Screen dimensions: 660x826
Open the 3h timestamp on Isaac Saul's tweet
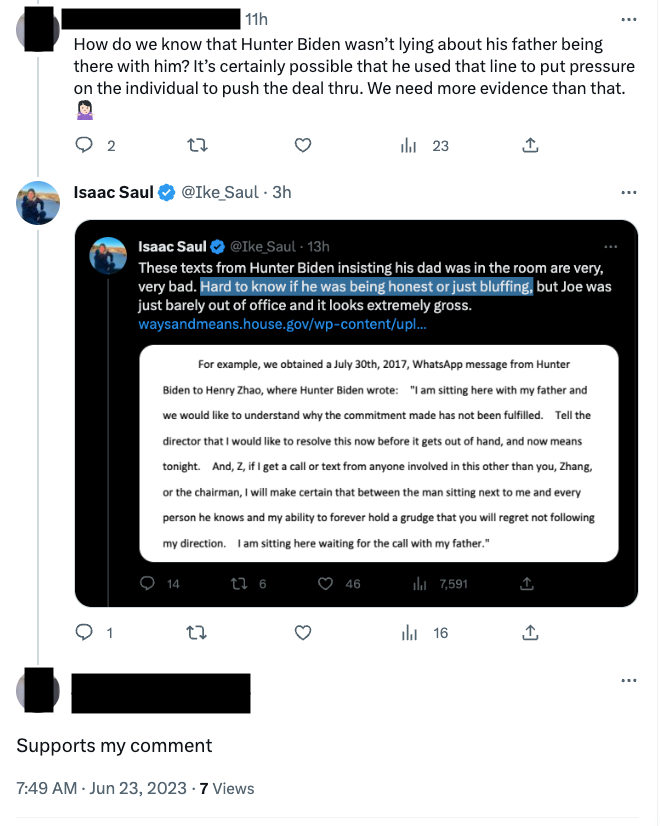click(x=282, y=192)
